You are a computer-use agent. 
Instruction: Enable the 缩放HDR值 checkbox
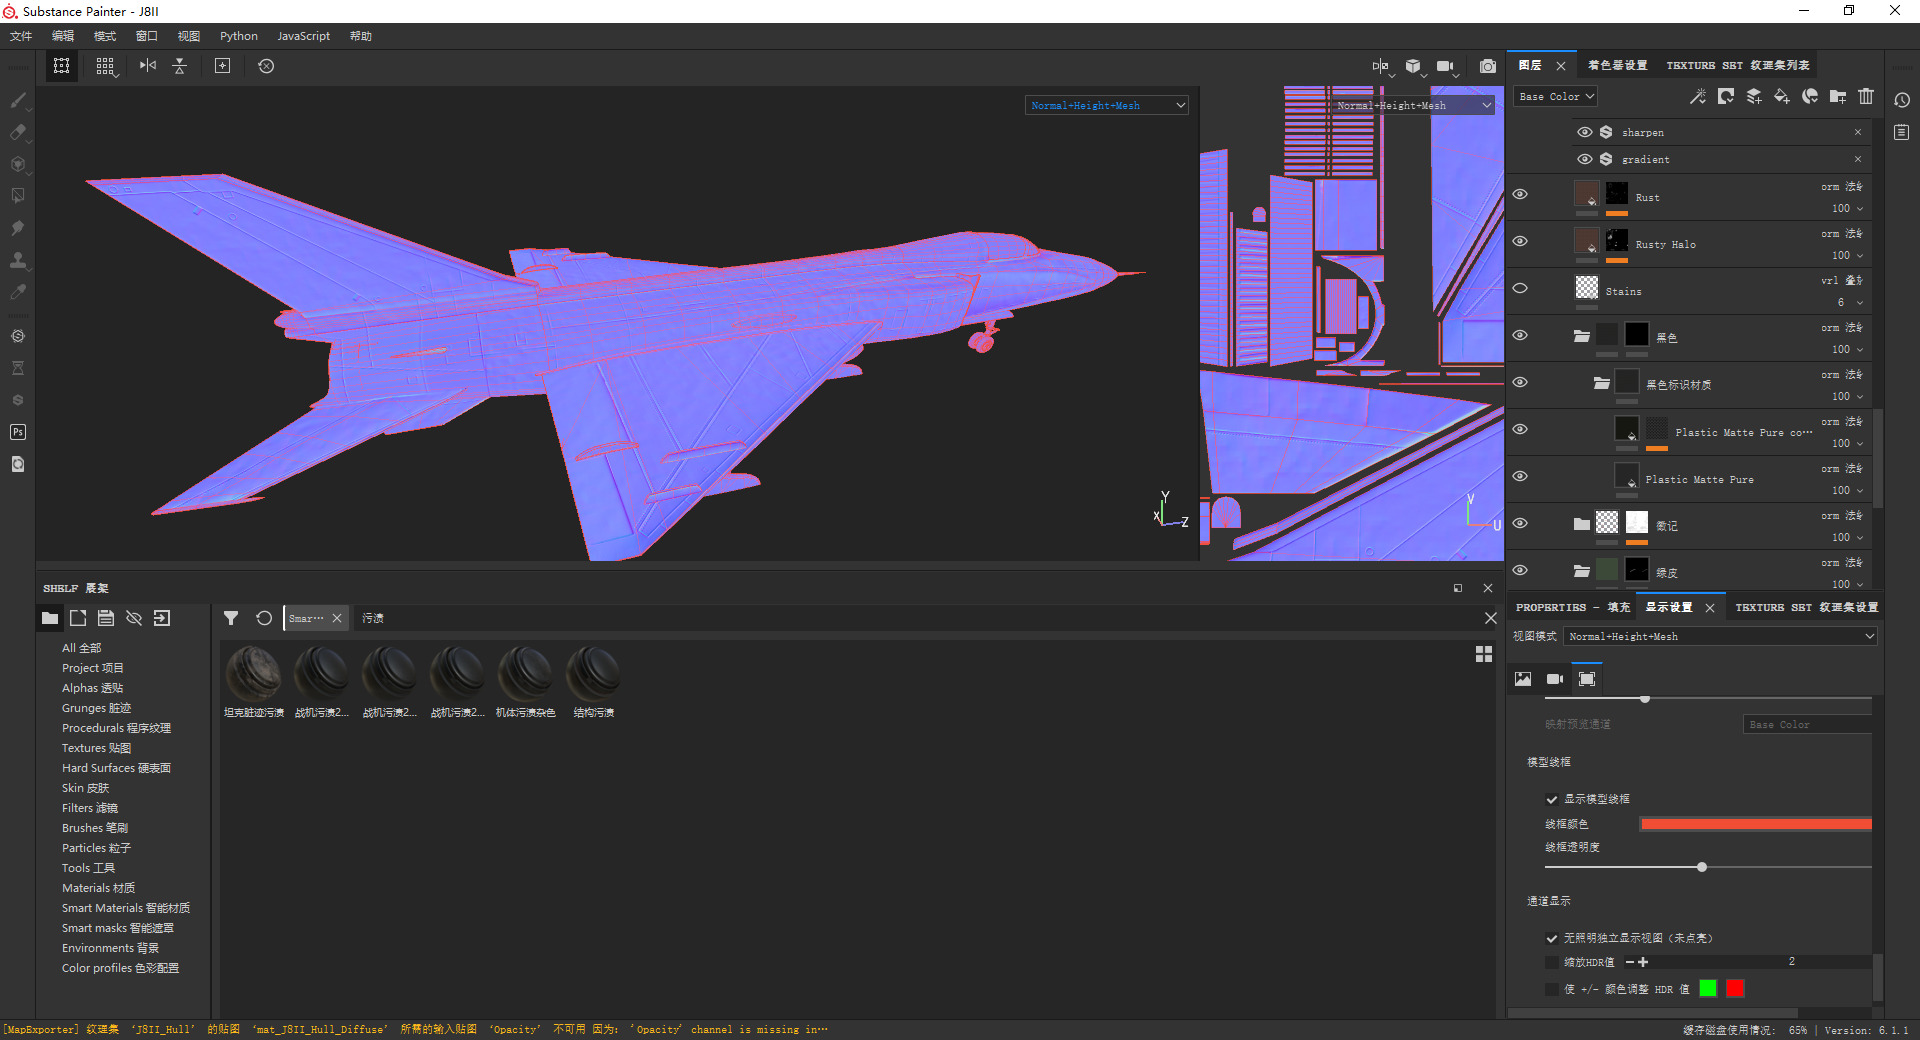pos(1552,962)
